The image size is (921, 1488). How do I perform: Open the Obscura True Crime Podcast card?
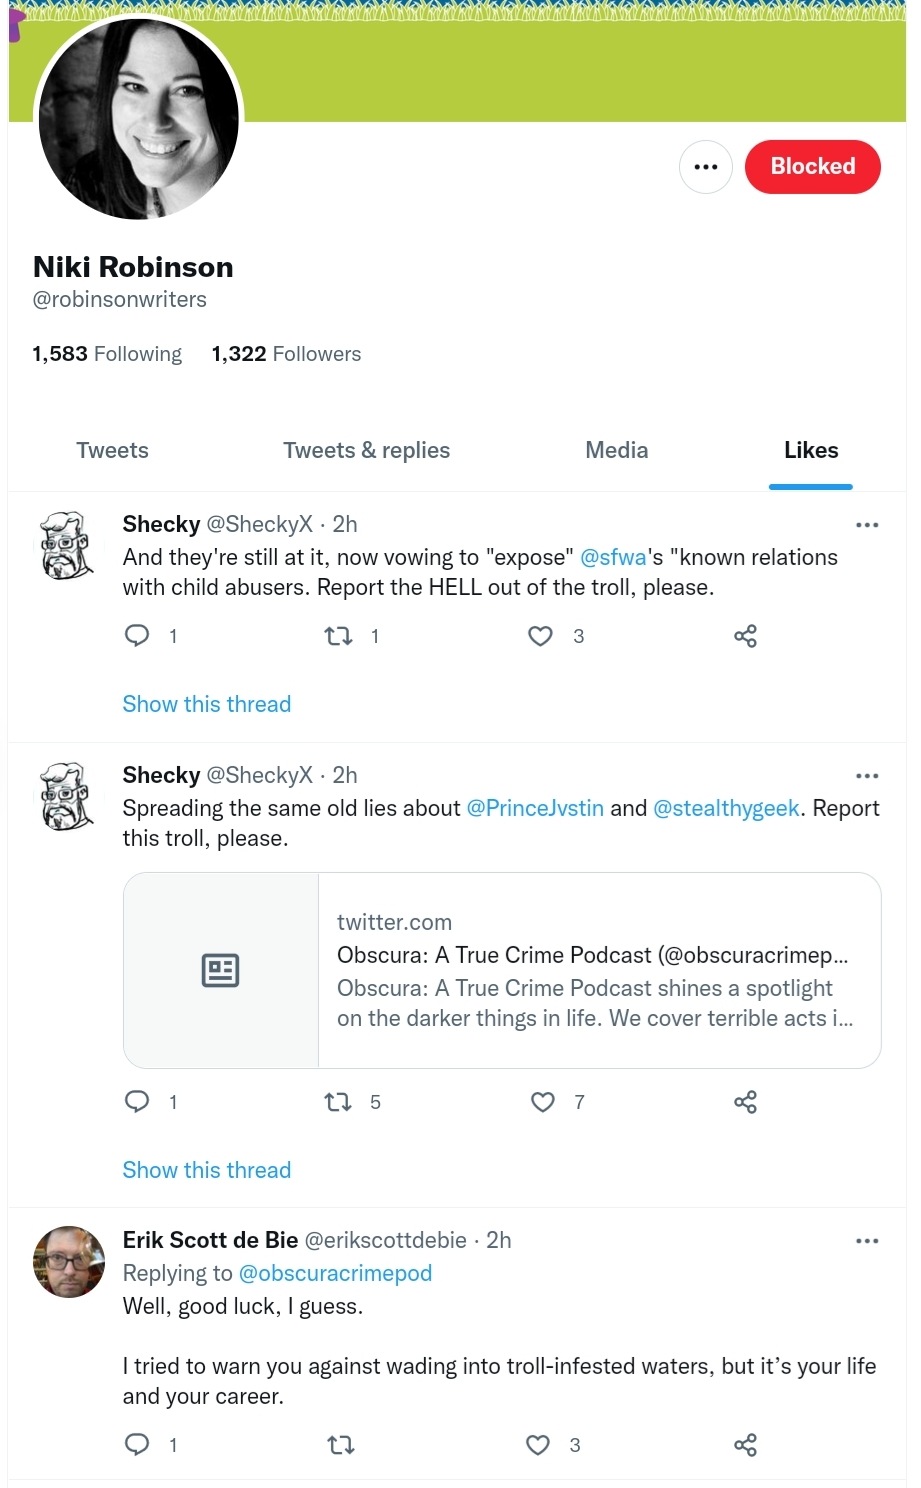click(502, 970)
